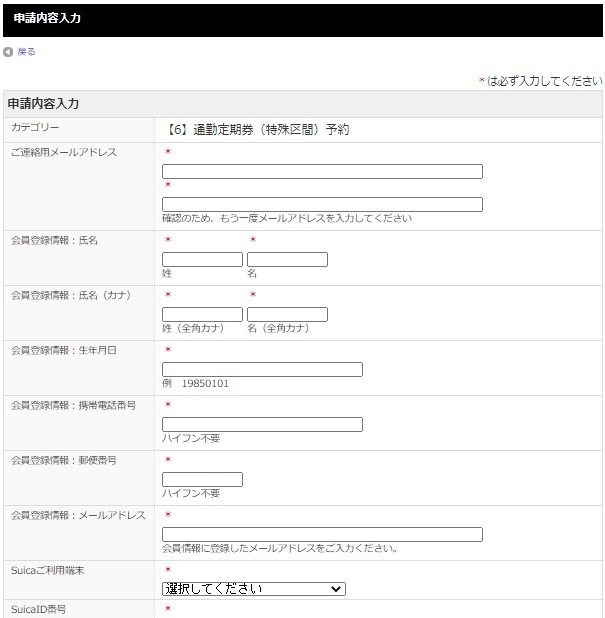Click the note 確認のため、もう一度メールアドレスを入力してください

click(287, 218)
